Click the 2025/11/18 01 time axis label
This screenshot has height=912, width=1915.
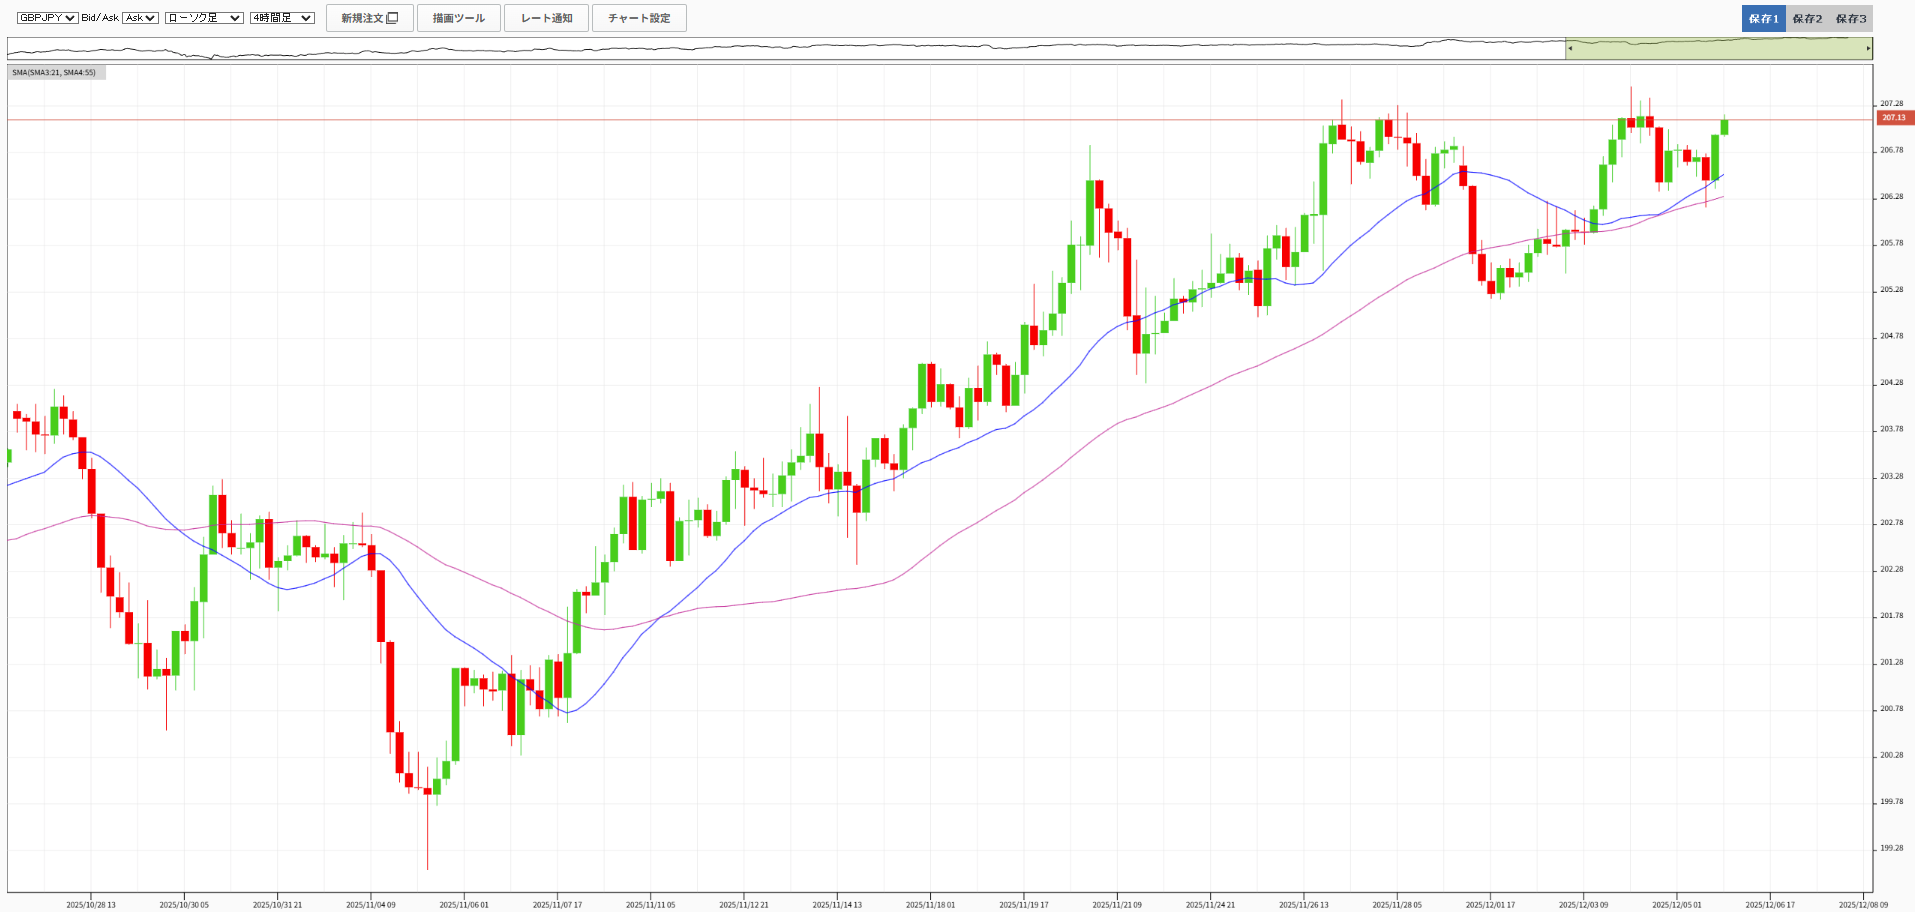pyautogui.click(x=930, y=905)
